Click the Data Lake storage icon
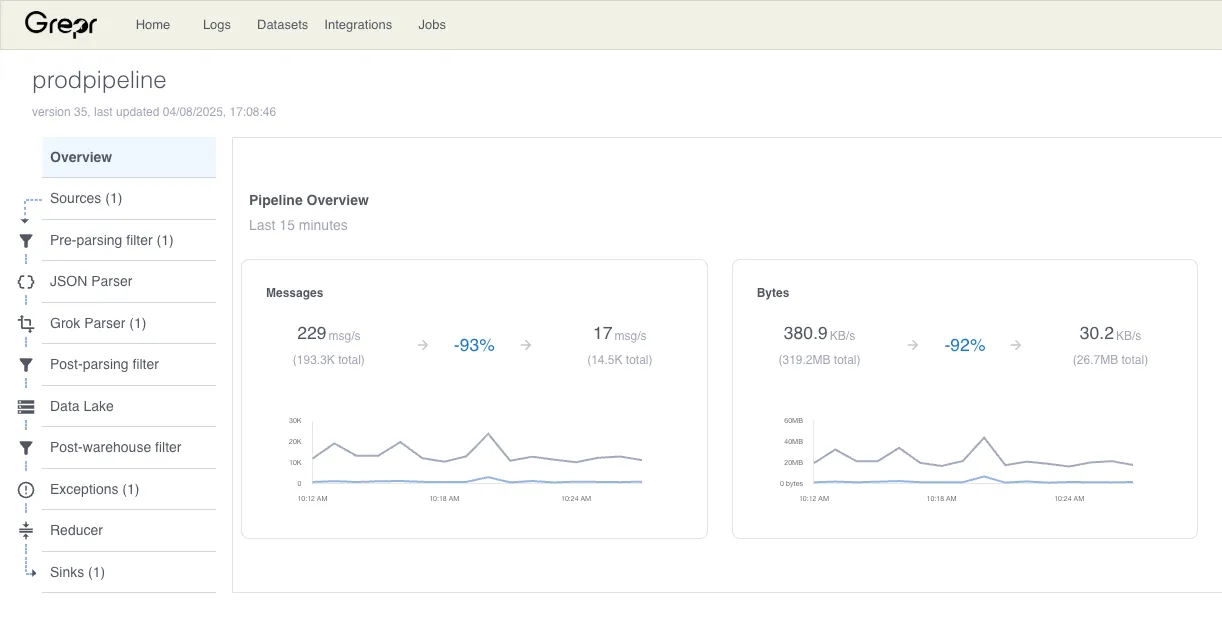This screenshot has height=618, width=1222. [26, 407]
